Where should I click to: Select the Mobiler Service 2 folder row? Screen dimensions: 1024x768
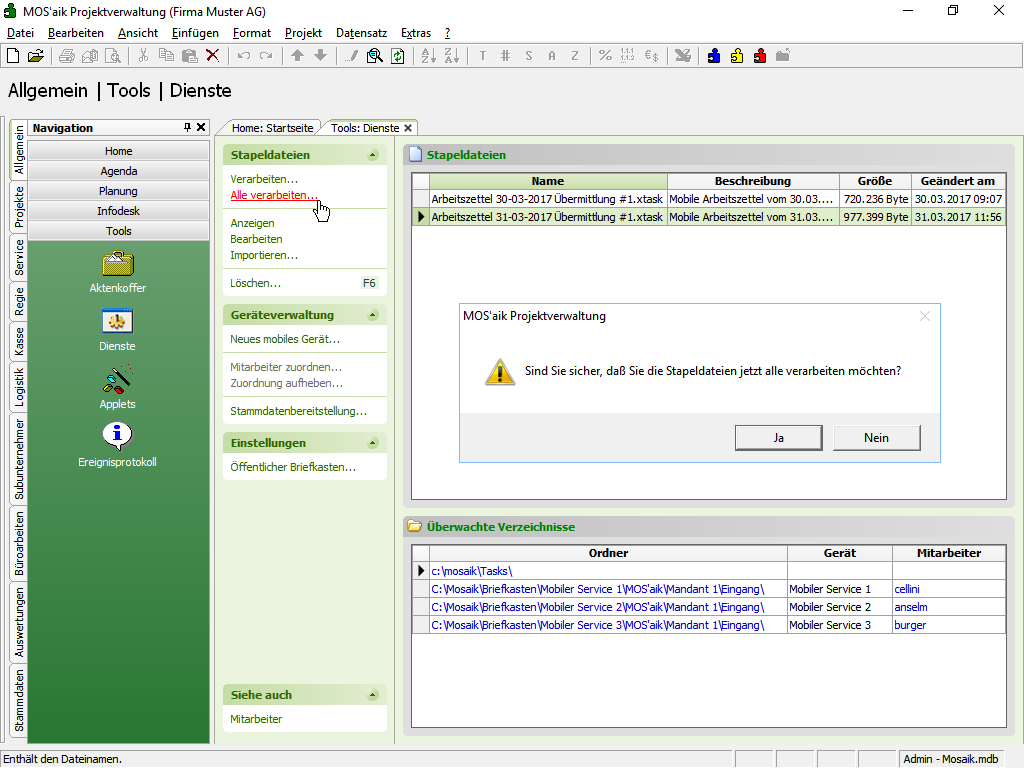point(597,607)
